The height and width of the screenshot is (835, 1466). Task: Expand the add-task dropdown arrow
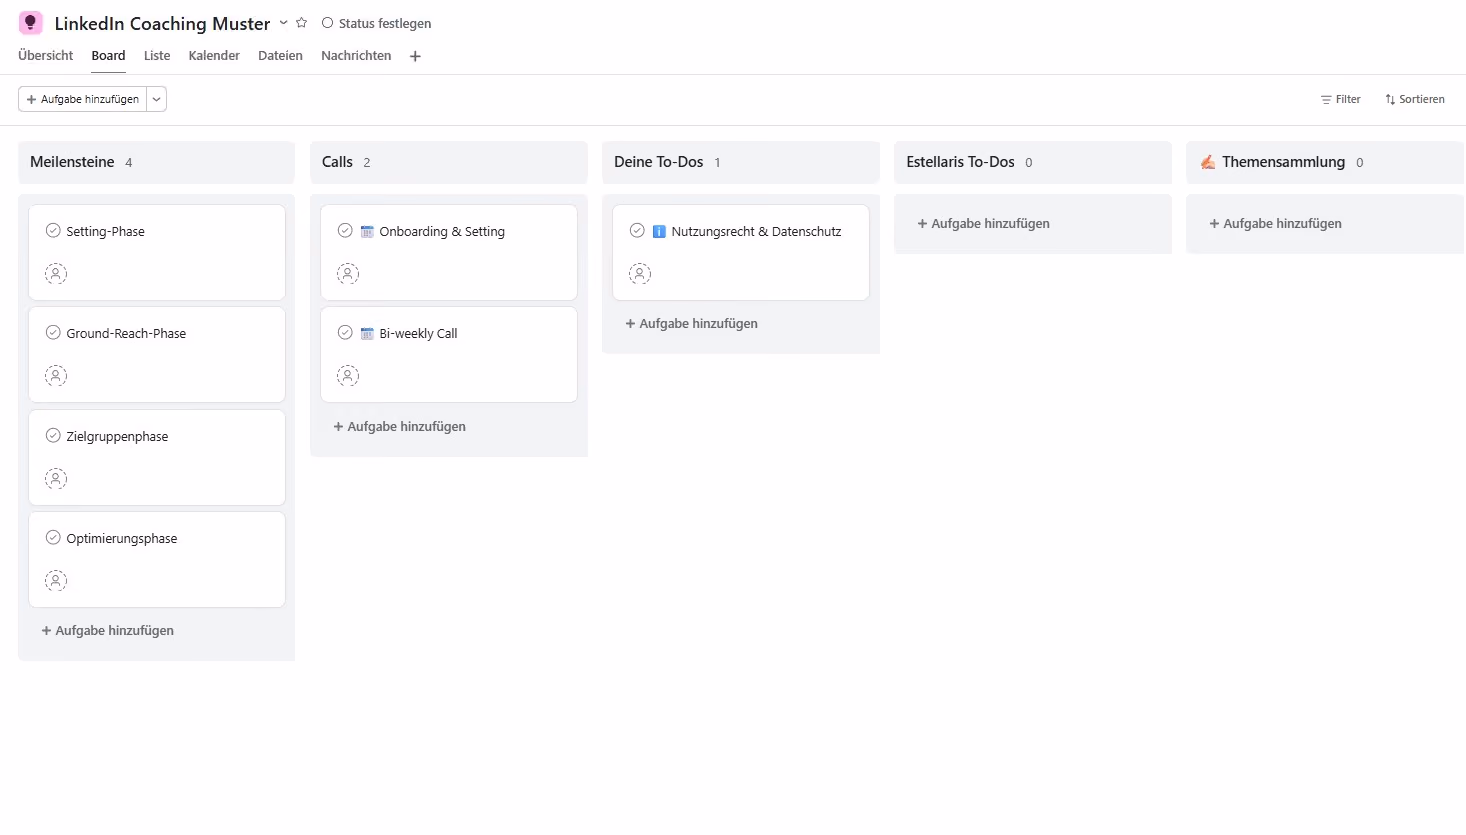[156, 99]
